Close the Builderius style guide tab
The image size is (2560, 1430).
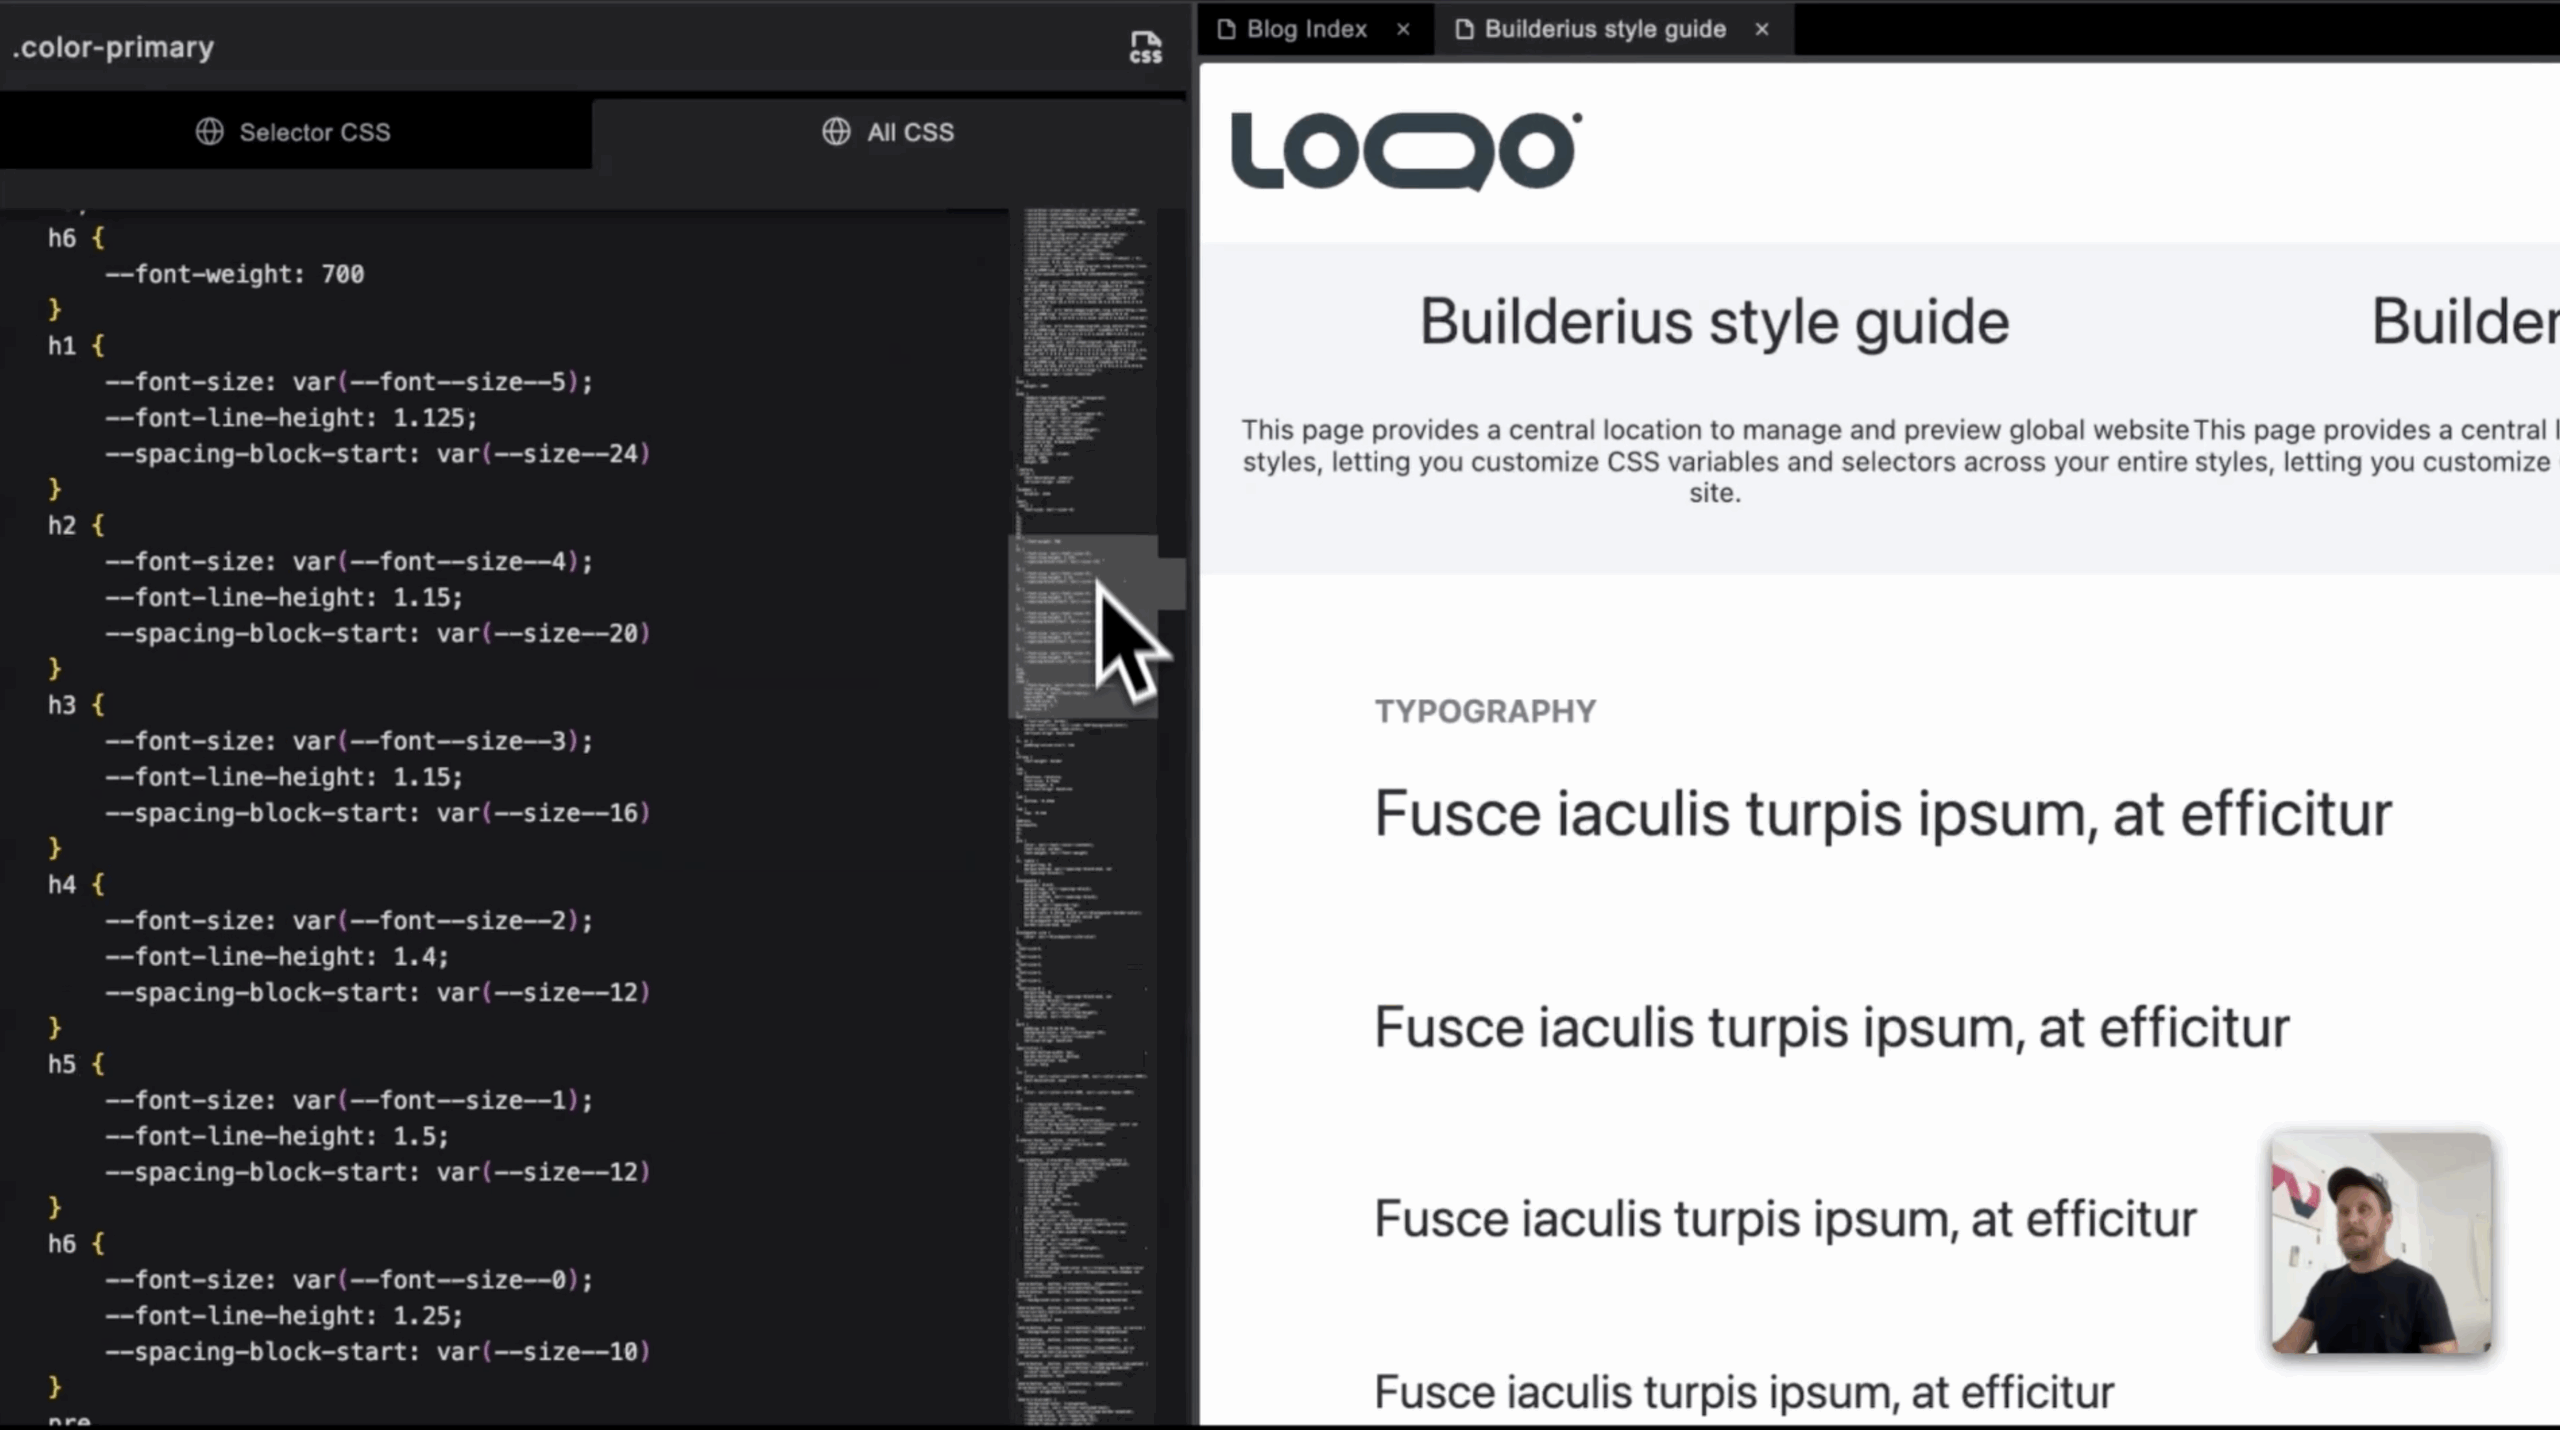[1762, 29]
